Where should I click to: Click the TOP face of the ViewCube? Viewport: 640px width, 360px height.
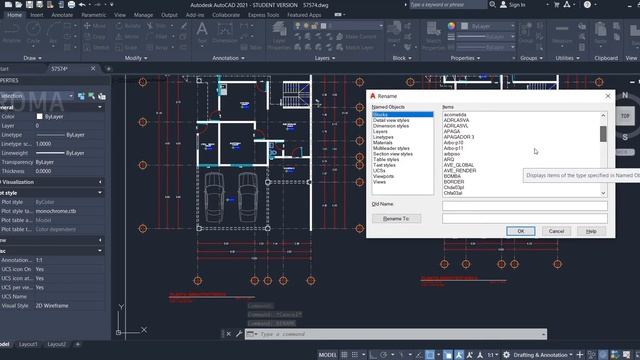[625, 116]
